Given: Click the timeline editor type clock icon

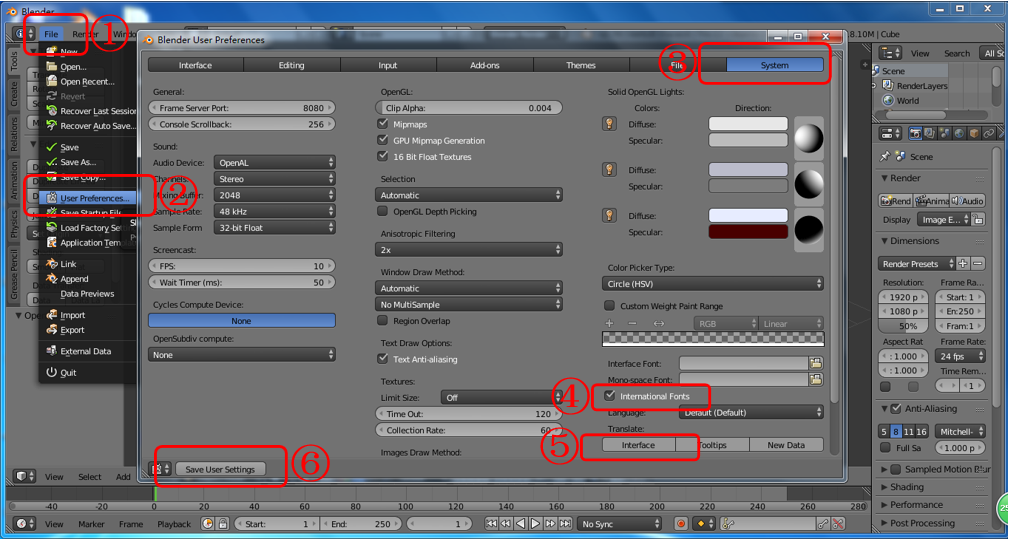Looking at the screenshot, I should pos(25,524).
